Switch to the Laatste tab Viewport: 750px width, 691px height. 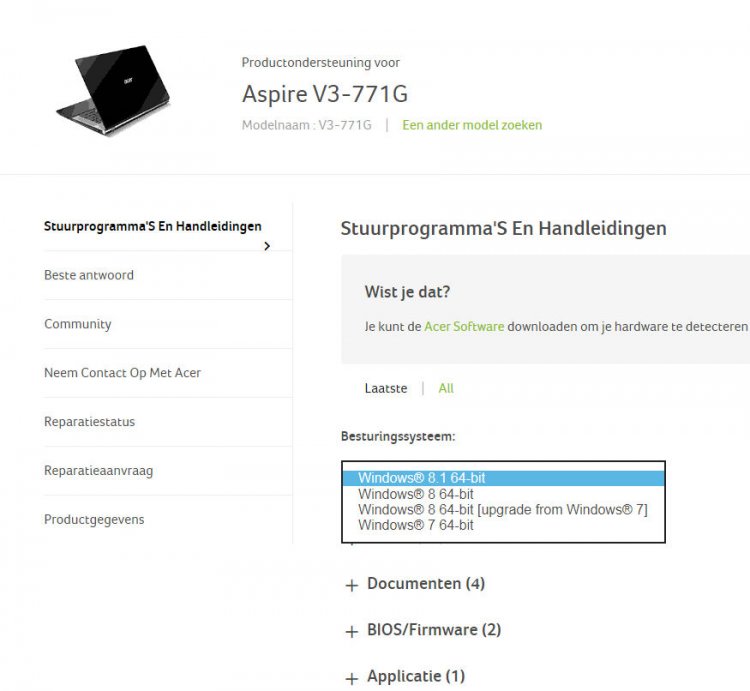386,388
